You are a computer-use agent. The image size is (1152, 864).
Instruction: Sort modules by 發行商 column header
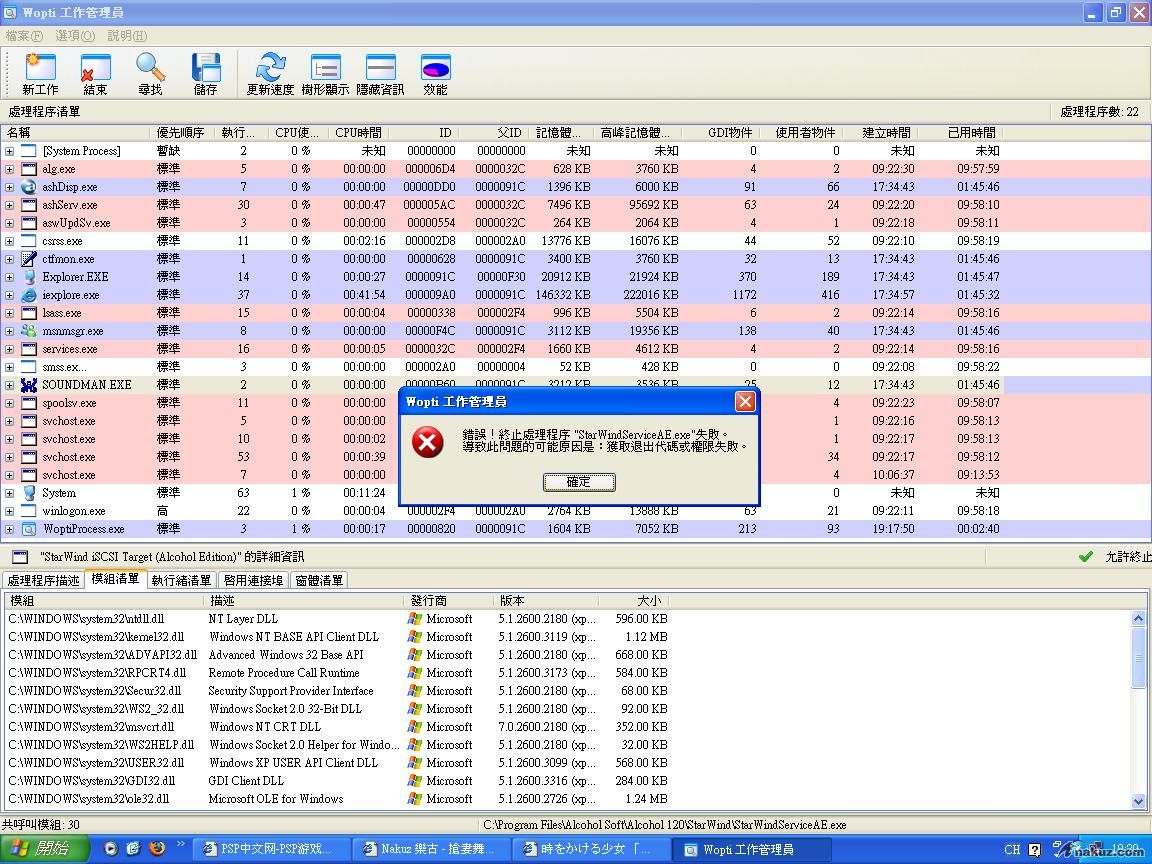[449, 601]
